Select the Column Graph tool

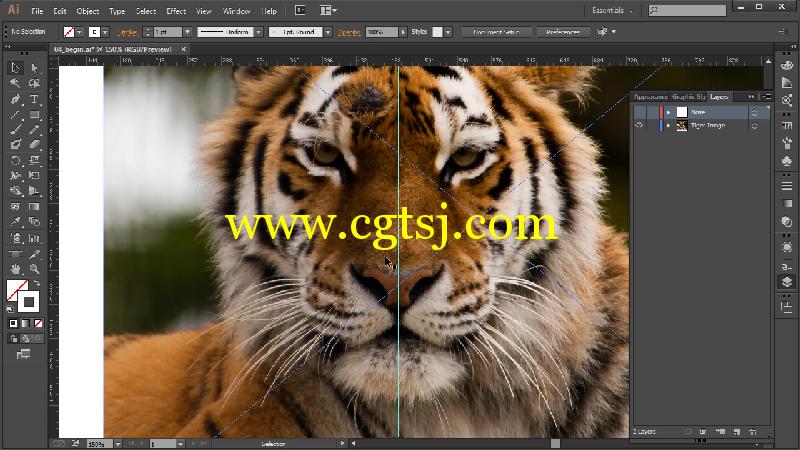[34, 238]
